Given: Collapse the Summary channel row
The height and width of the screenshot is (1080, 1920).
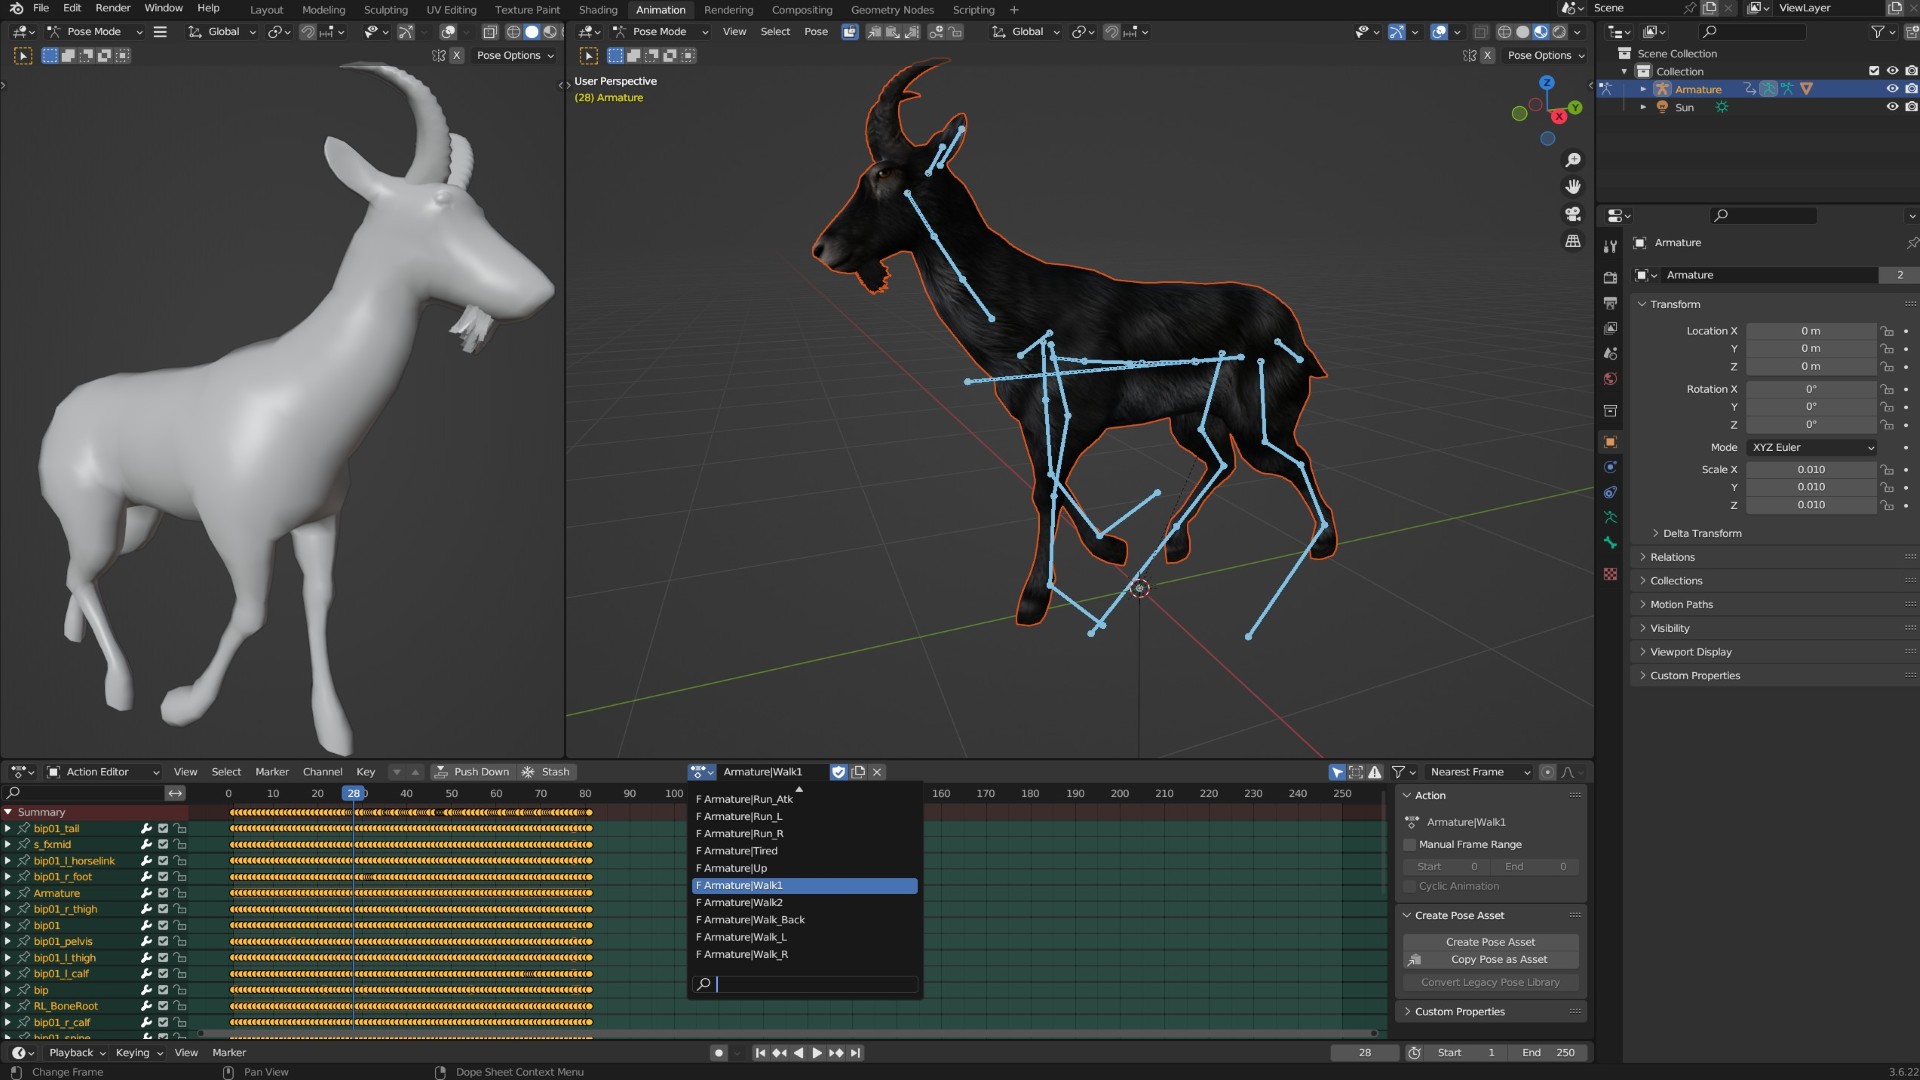Looking at the screenshot, I should 8,813.
